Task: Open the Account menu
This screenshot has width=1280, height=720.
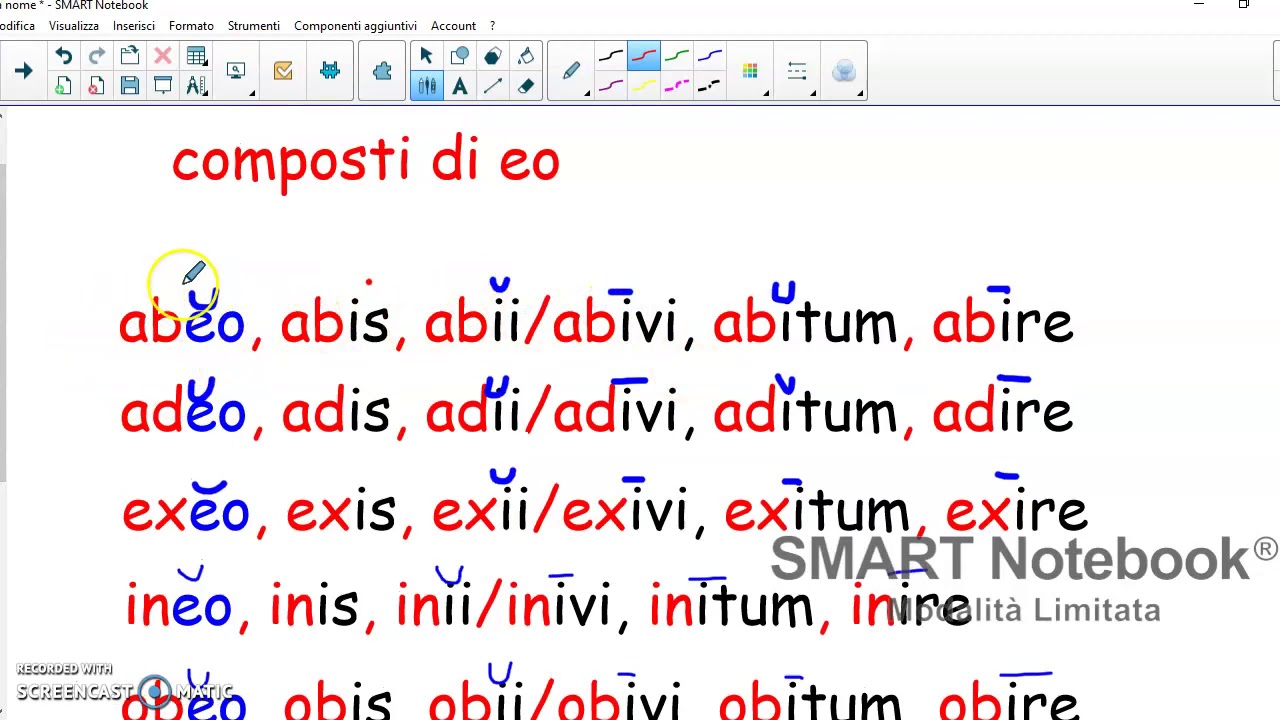Action: click(453, 25)
